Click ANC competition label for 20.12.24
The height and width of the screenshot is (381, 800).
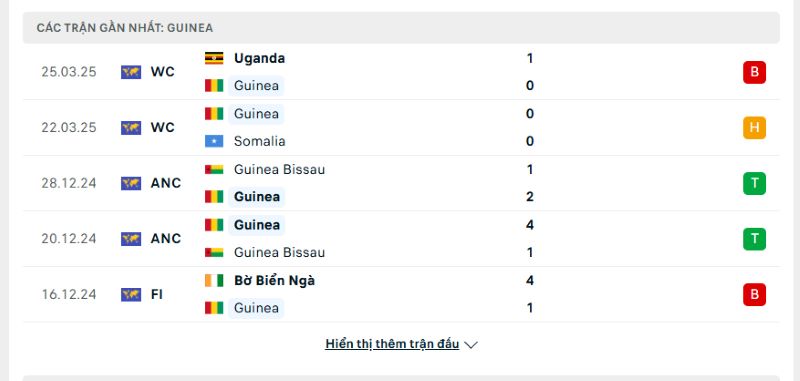(x=165, y=239)
